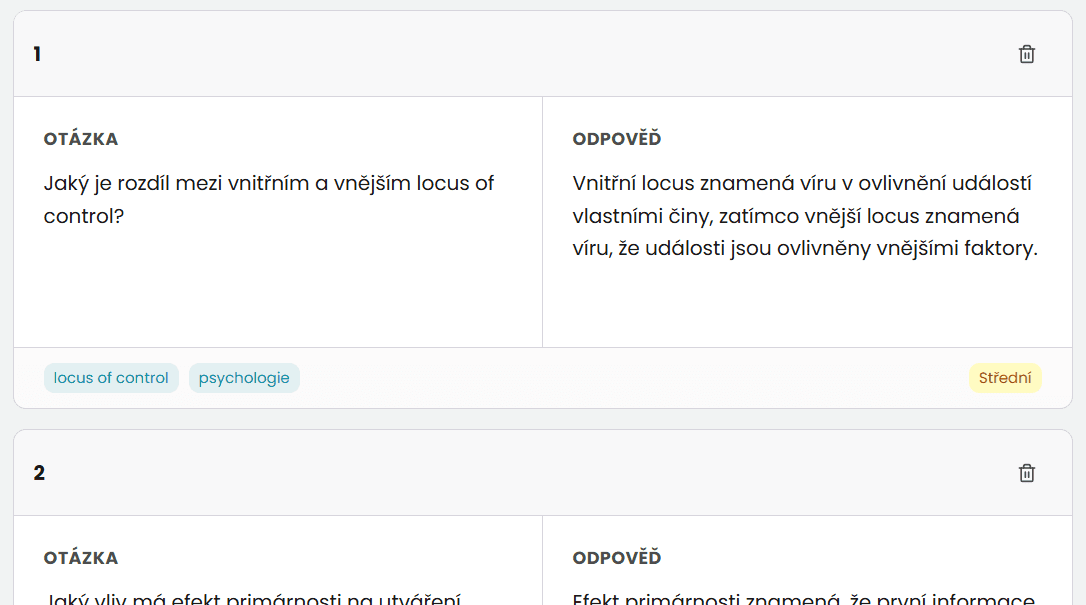Select the 'locus of control' tag chip

point(111,378)
